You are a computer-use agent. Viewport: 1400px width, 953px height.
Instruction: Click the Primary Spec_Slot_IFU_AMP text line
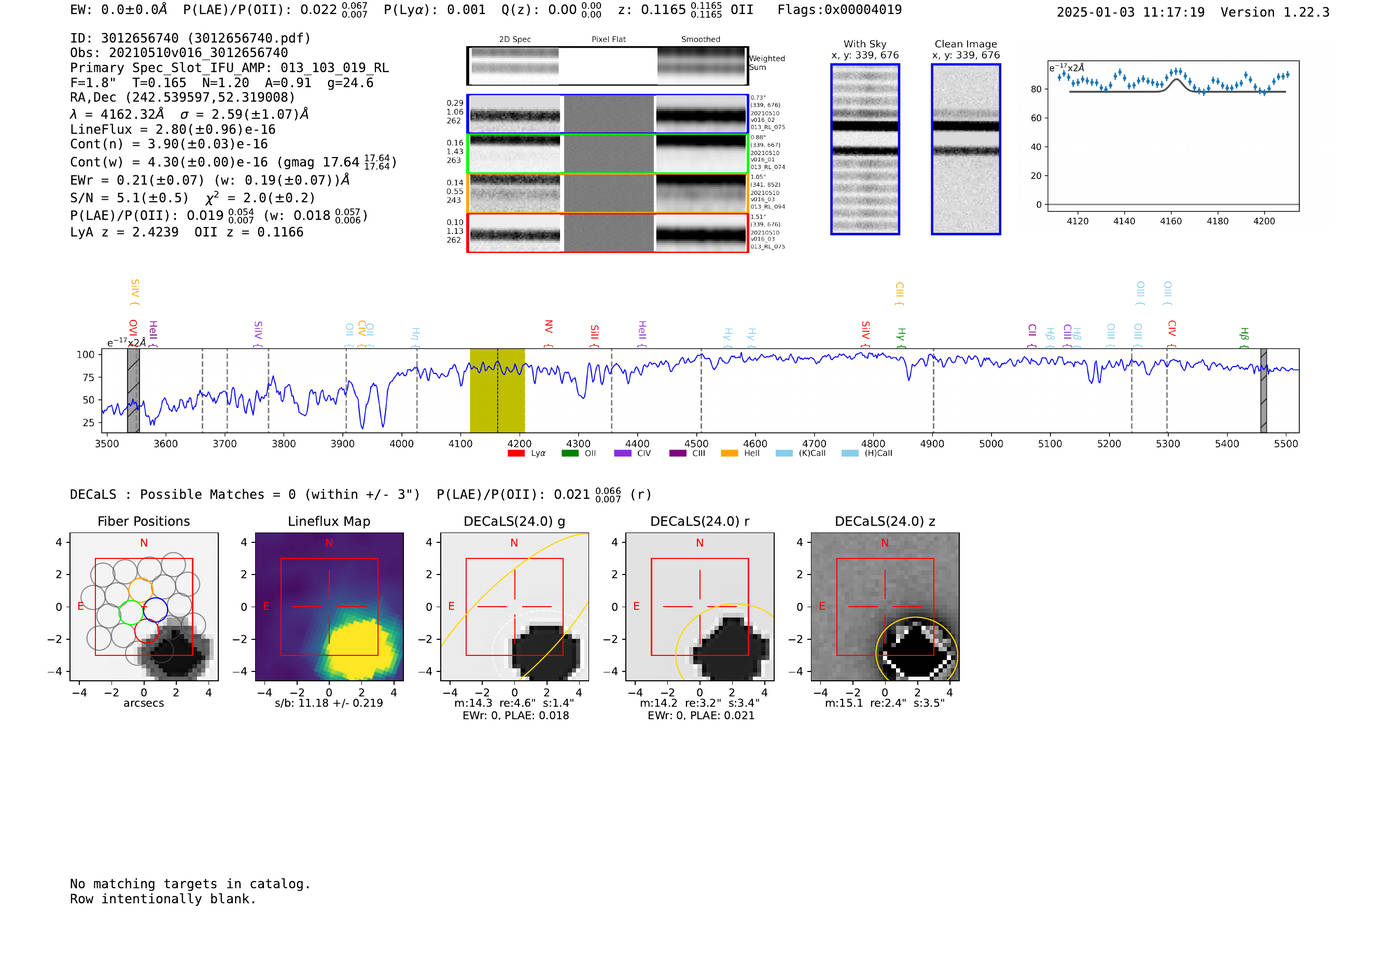[229, 68]
